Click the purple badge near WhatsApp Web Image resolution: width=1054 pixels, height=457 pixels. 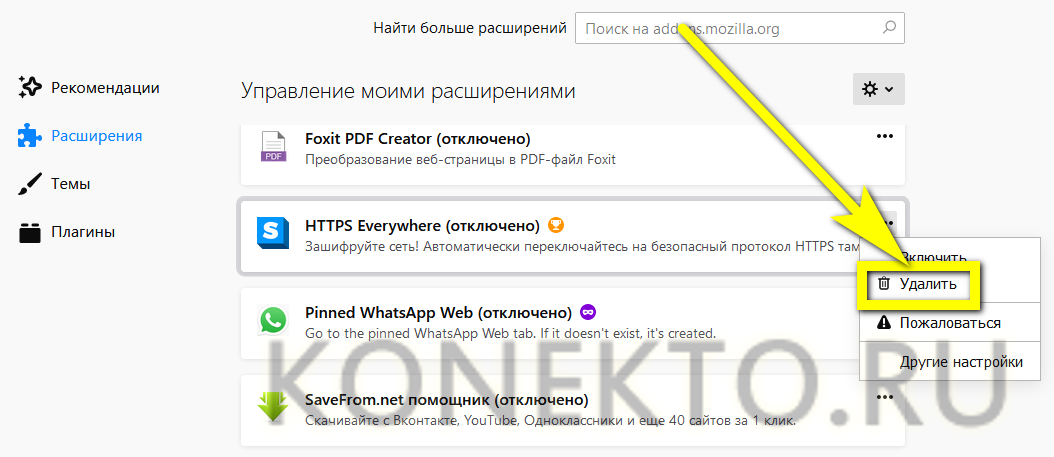[588, 312]
